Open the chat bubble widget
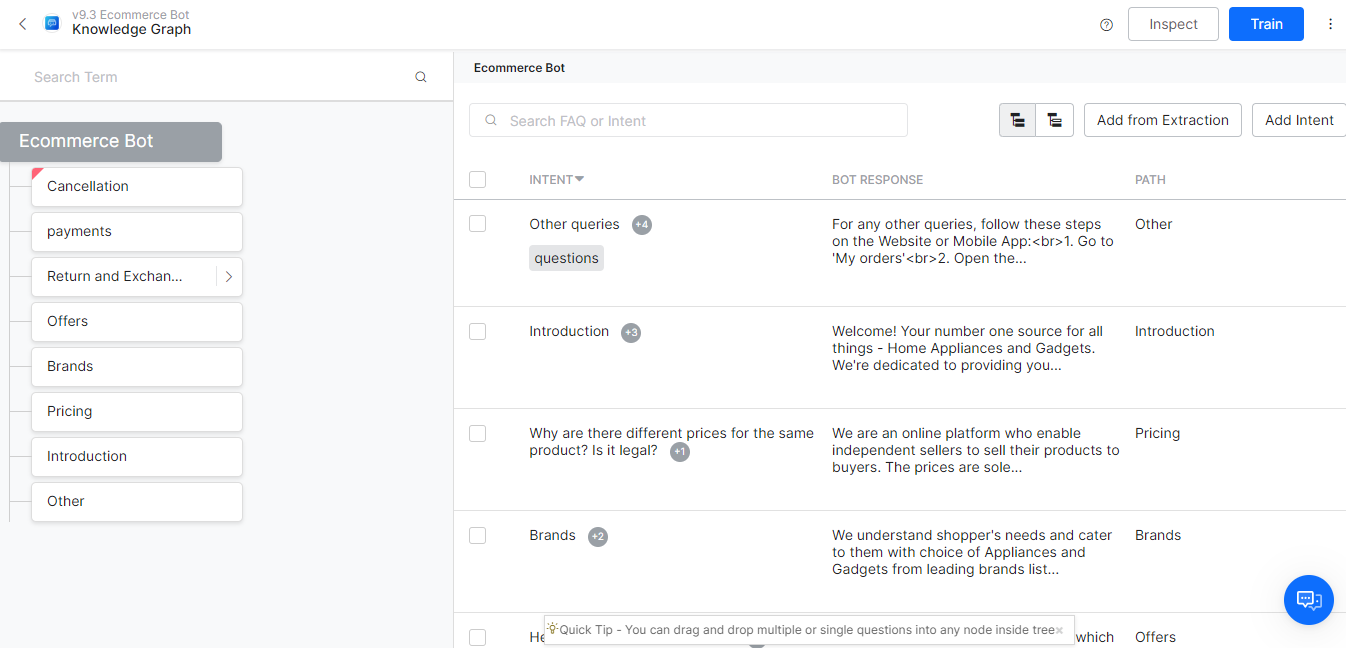The width and height of the screenshot is (1346, 648). 1308,600
